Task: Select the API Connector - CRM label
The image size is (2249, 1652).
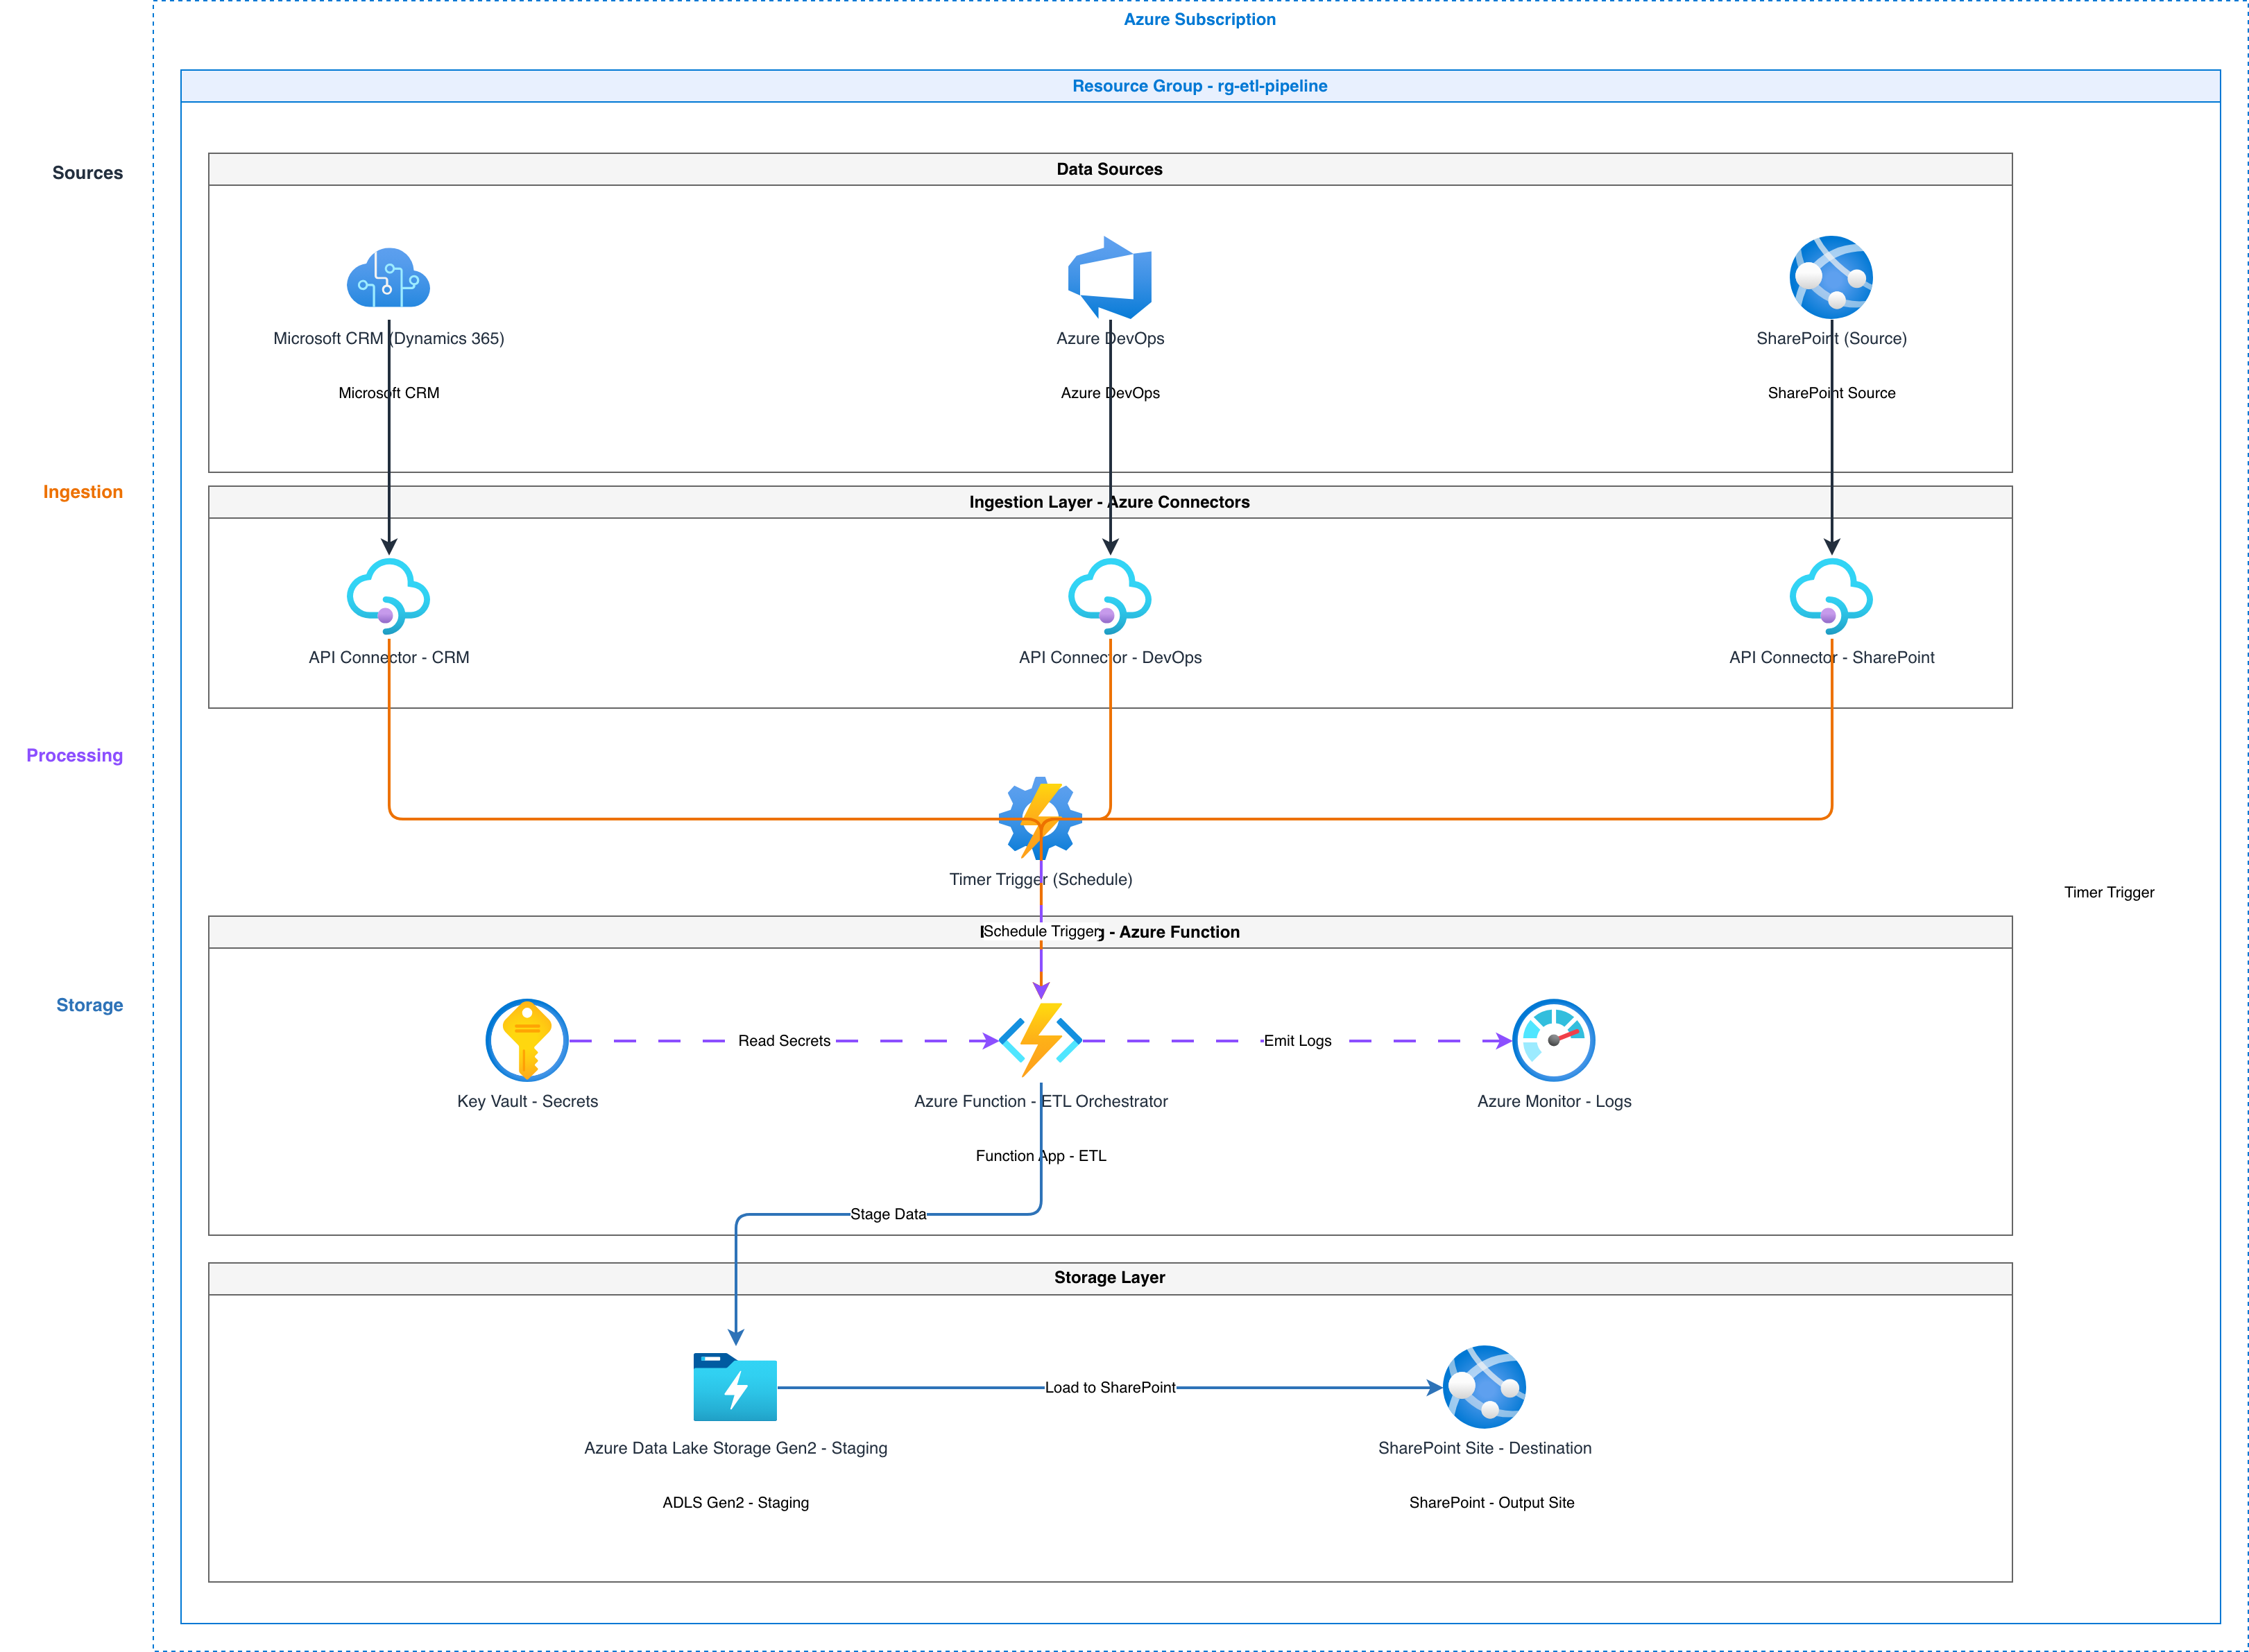Action: [388, 657]
